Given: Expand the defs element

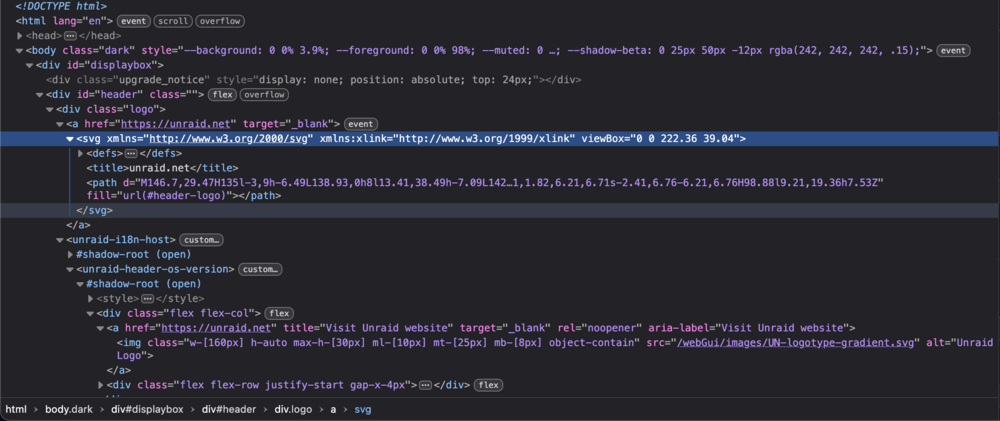Looking at the screenshot, I should (80, 154).
